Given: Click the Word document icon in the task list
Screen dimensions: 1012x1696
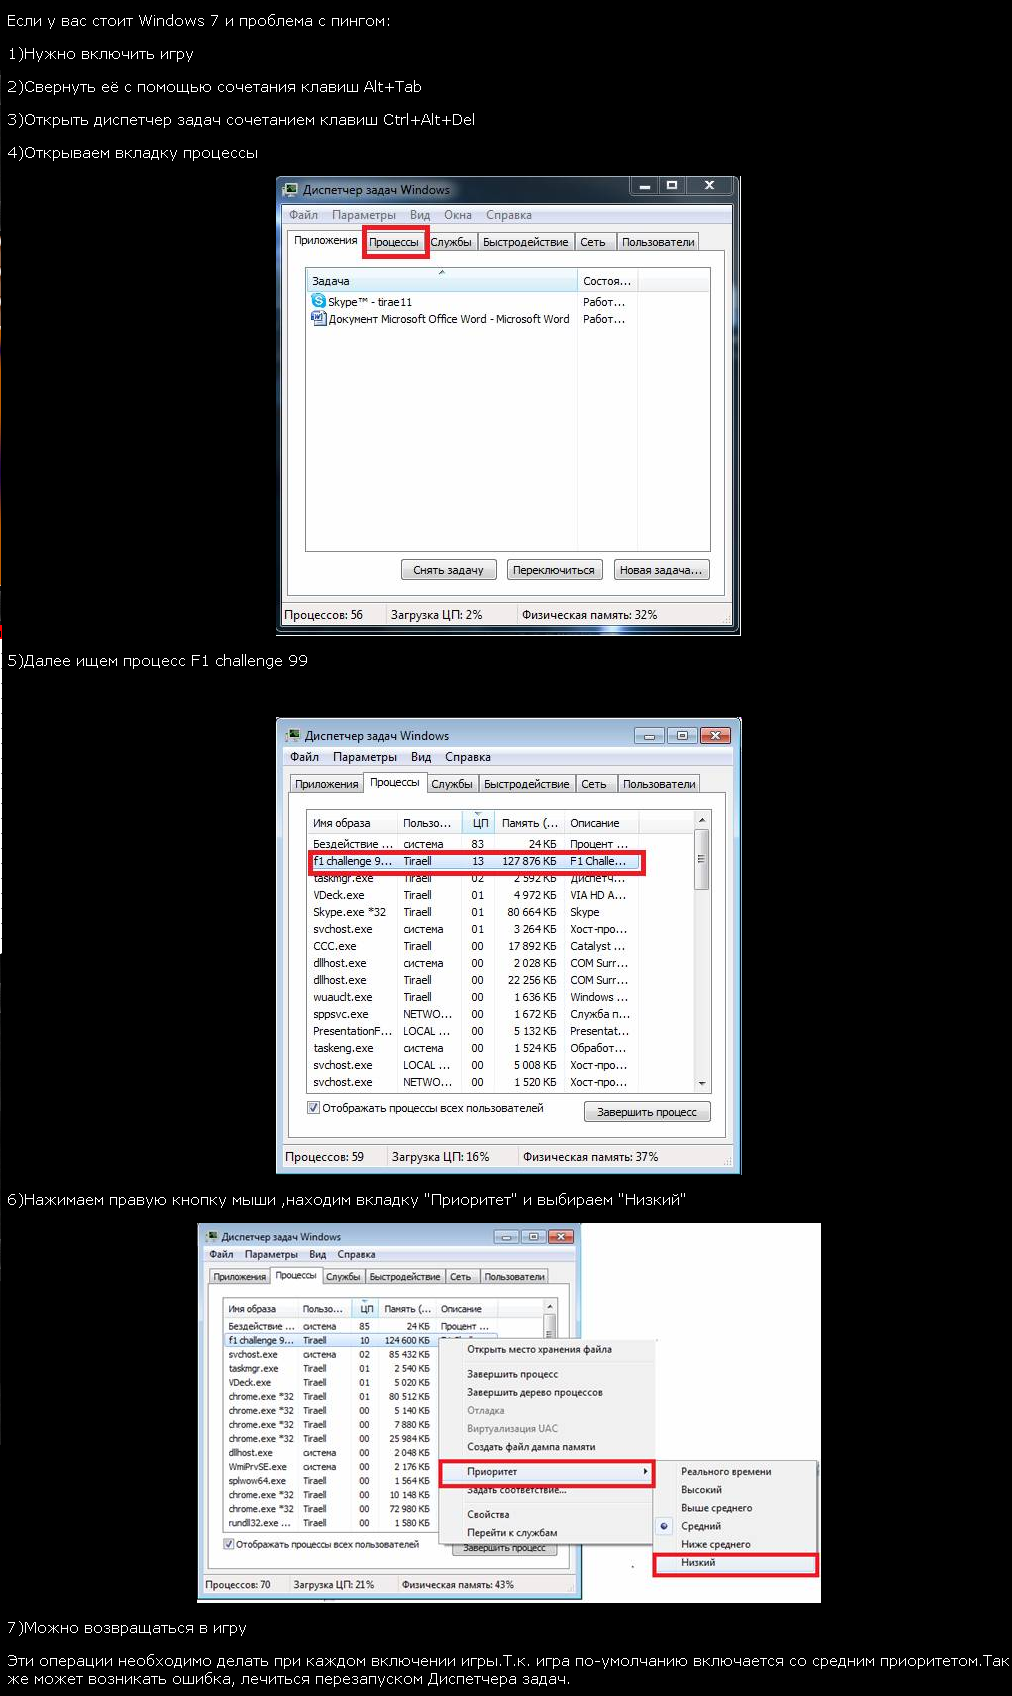Looking at the screenshot, I should pos(319,319).
